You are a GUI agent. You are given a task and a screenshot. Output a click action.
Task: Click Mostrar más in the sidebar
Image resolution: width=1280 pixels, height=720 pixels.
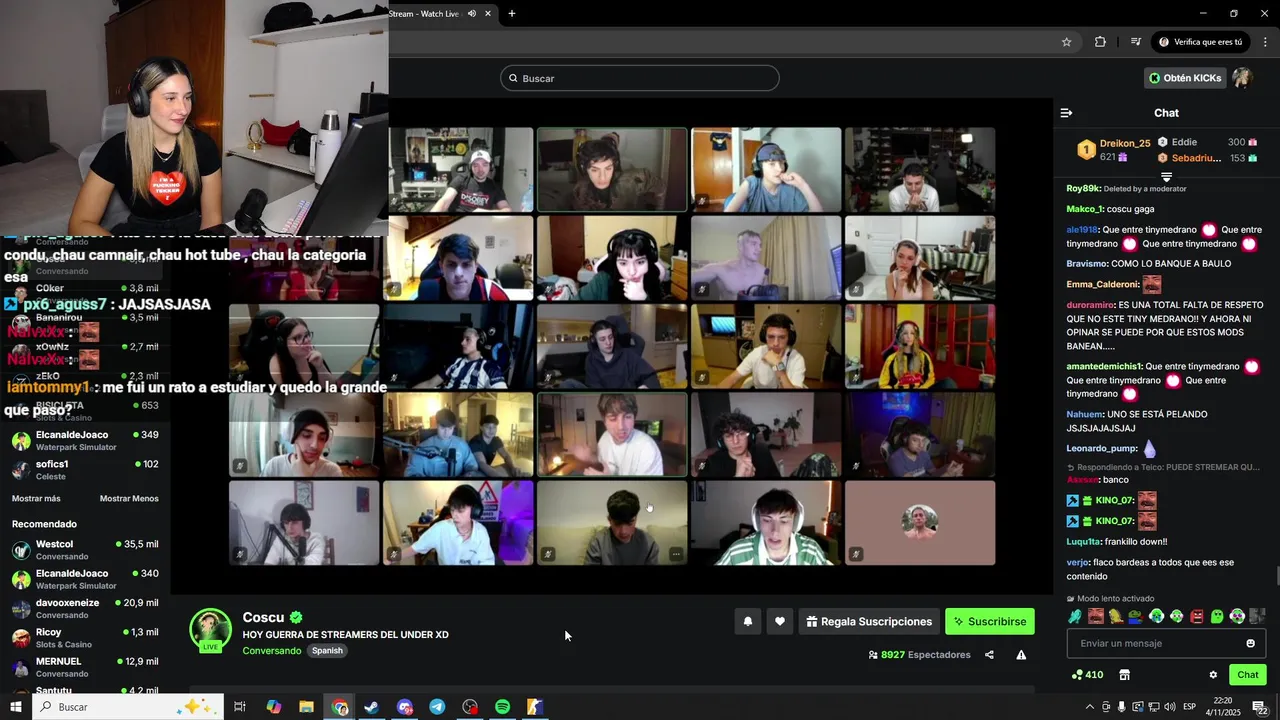(36, 498)
